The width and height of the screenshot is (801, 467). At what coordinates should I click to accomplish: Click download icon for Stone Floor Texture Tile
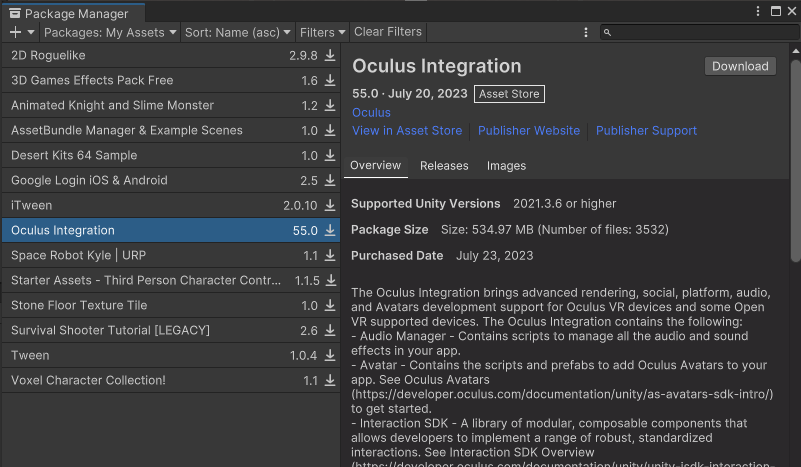tap(330, 306)
